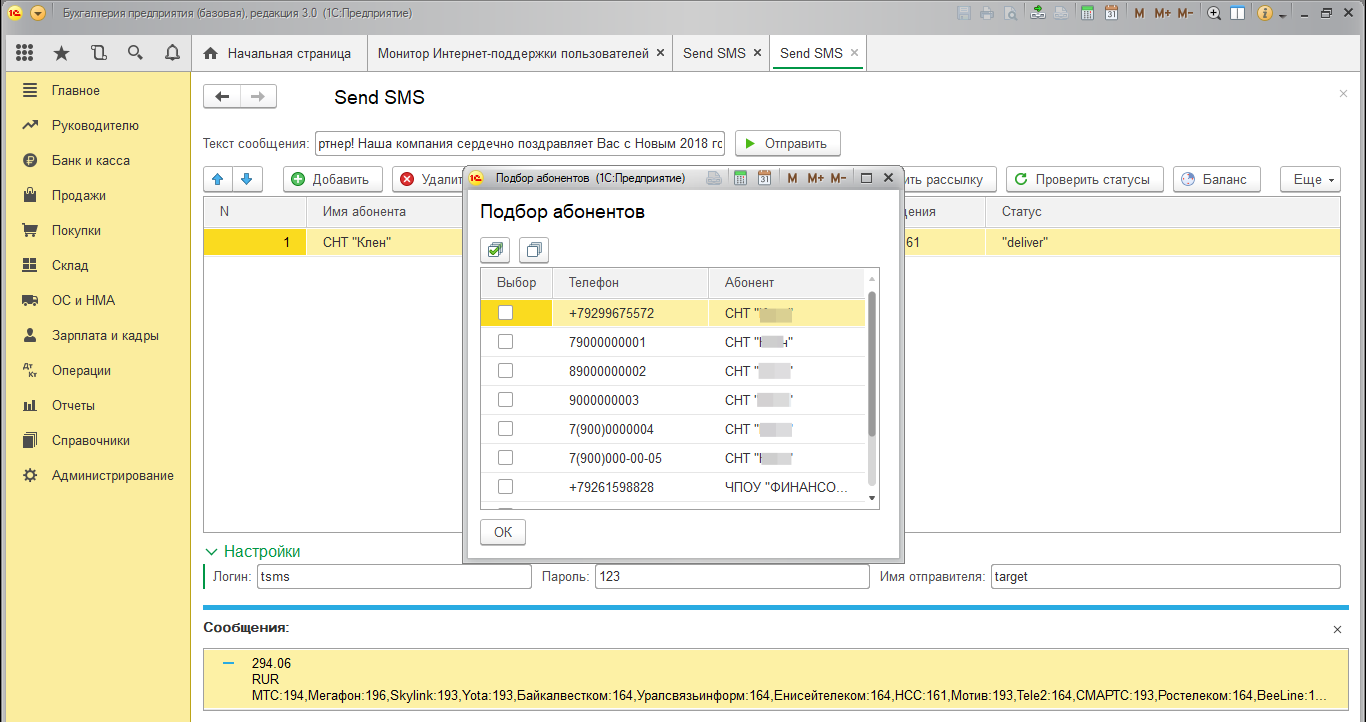Open the main 1C application menu arrow
Screen dimensions: 1366x722
point(38,13)
